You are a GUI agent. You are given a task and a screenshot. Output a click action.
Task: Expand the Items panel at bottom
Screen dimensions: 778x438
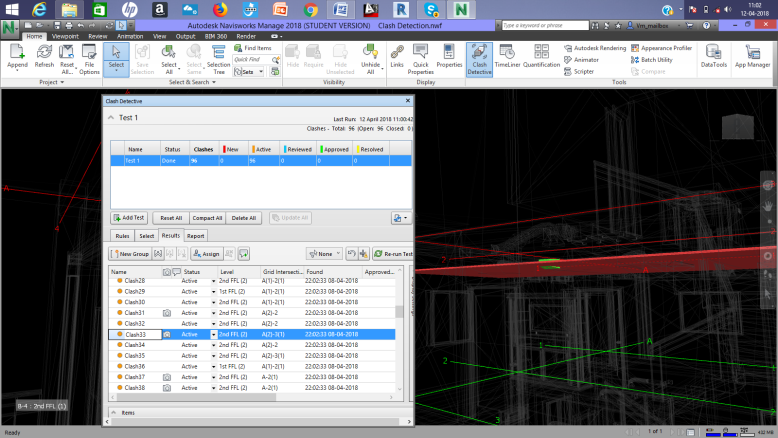113,412
